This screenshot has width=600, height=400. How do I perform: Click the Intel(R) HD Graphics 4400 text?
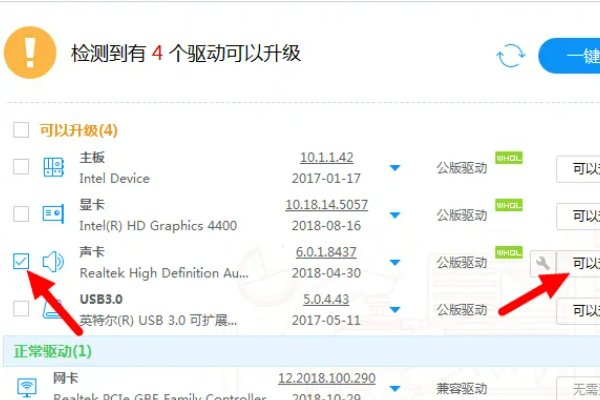click(x=158, y=225)
